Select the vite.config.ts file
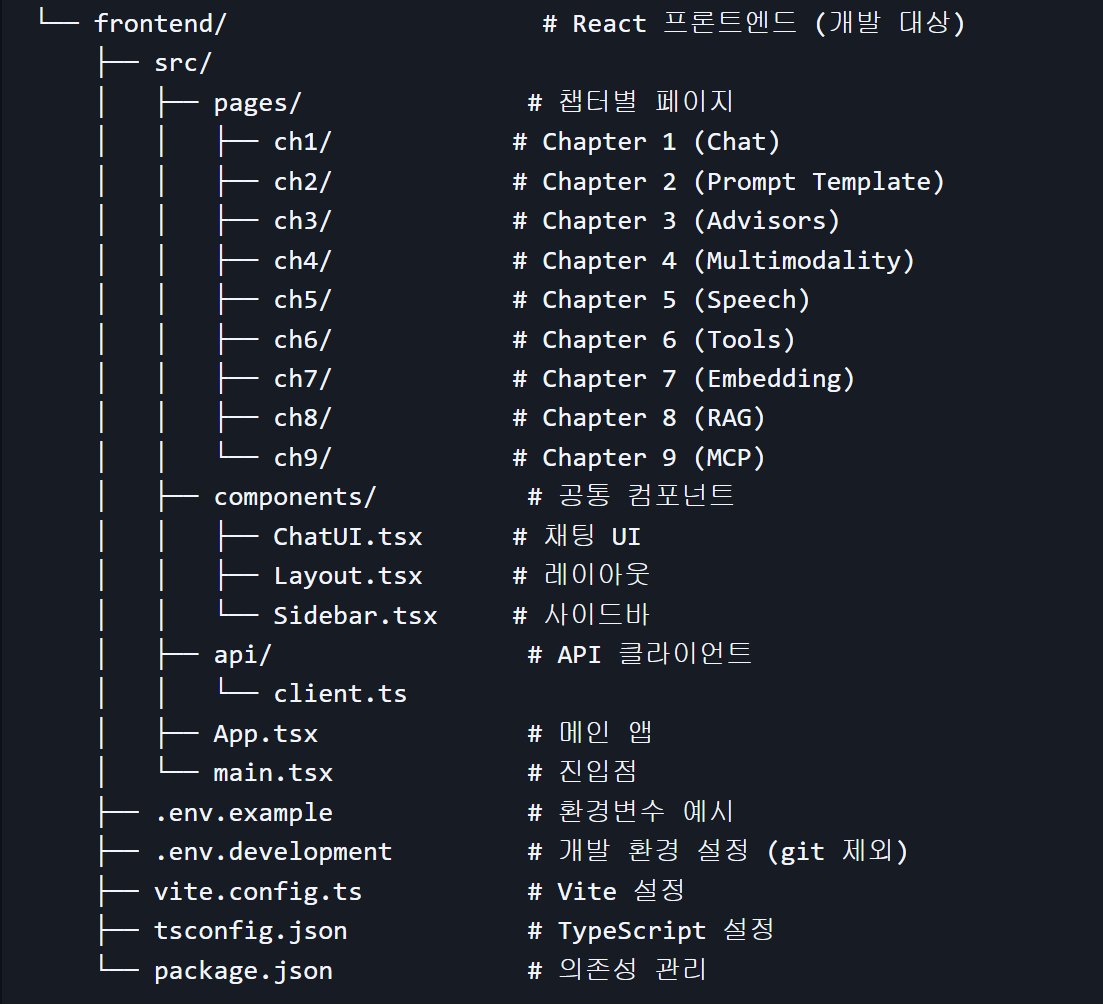The width and height of the screenshot is (1103, 1004). (x=258, y=891)
